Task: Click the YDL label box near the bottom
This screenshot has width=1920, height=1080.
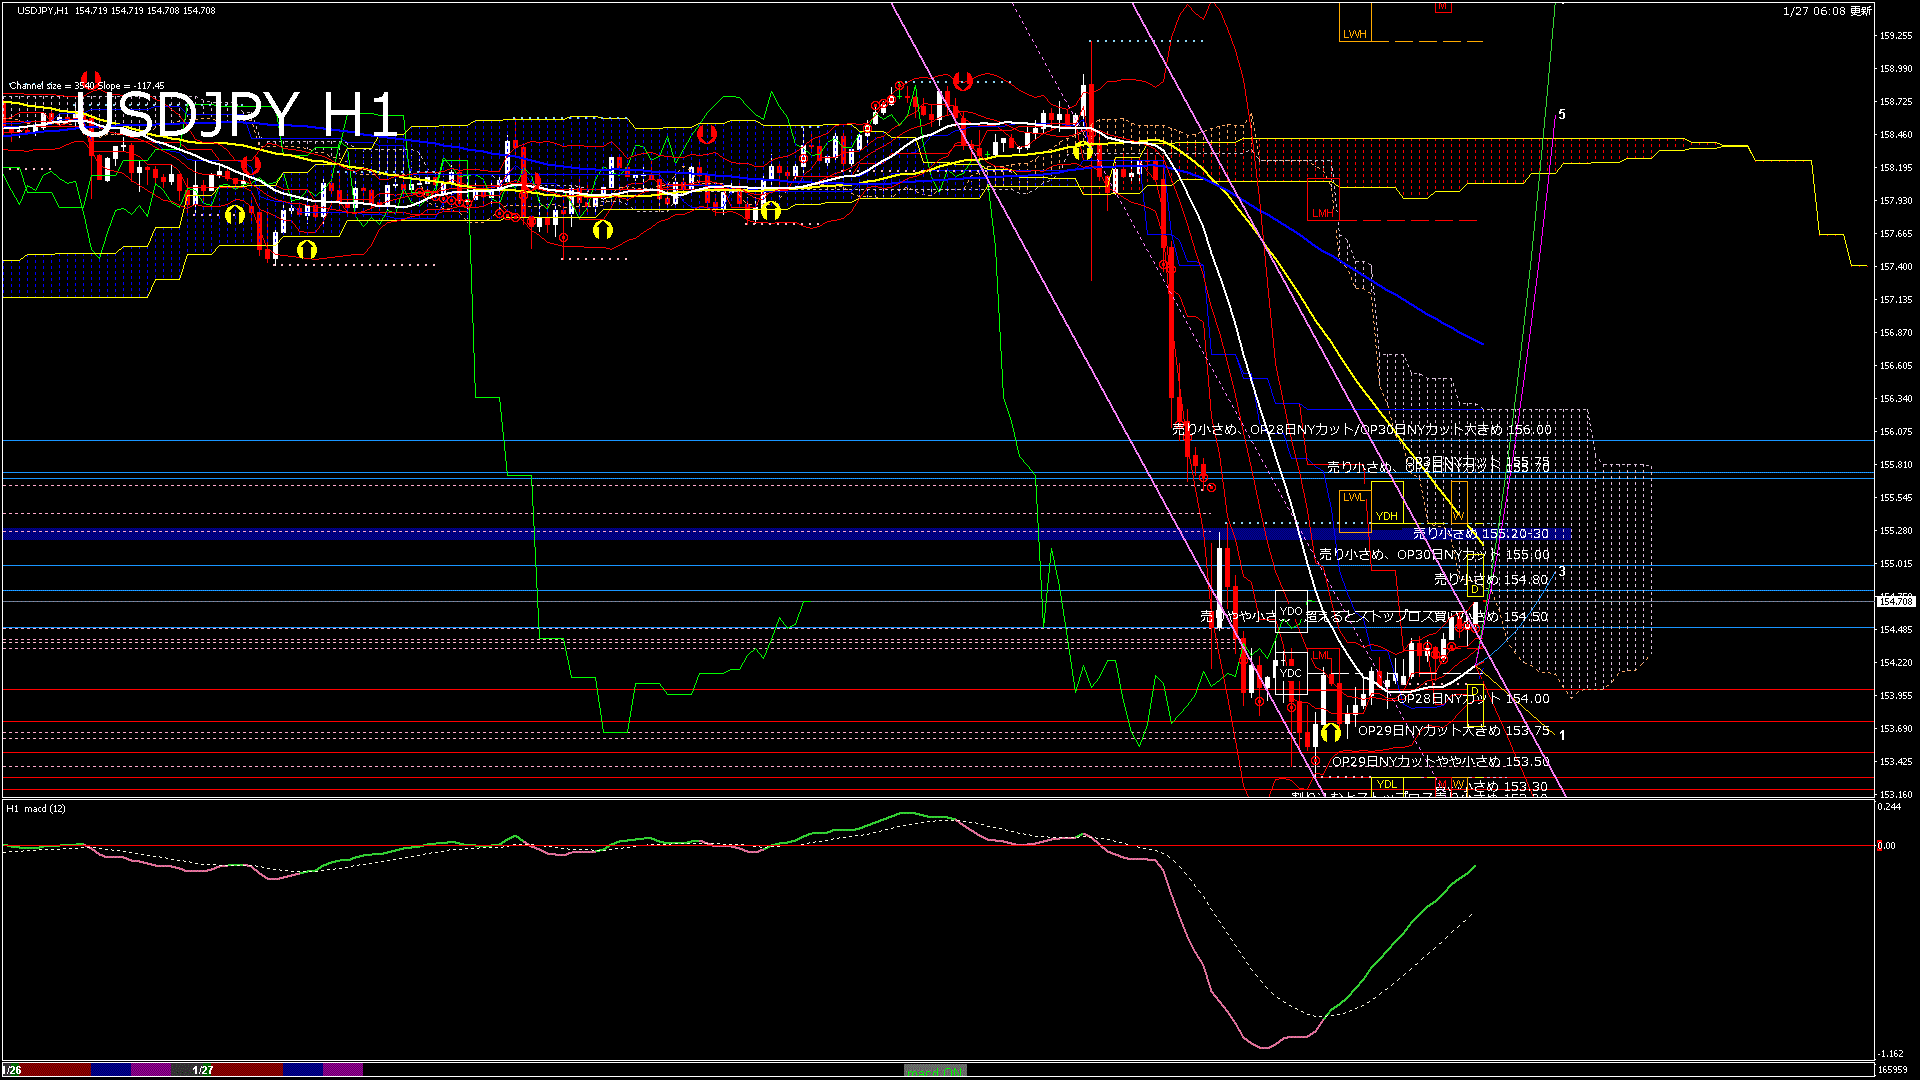Action: pyautogui.click(x=1388, y=786)
